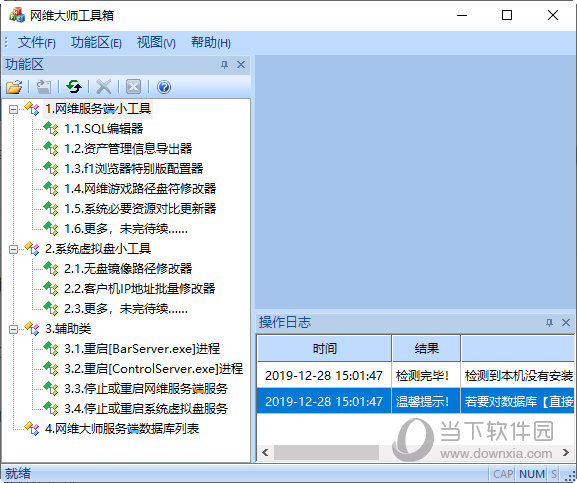Click folder icon beside 2.系统虚拟盘小工具

click(x=32, y=248)
